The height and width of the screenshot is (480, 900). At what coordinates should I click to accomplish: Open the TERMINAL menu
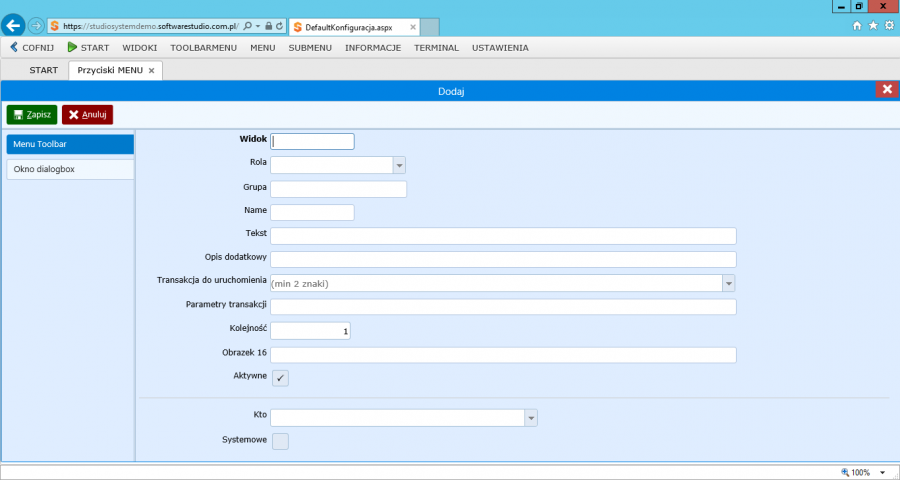click(x=436, y=48)
